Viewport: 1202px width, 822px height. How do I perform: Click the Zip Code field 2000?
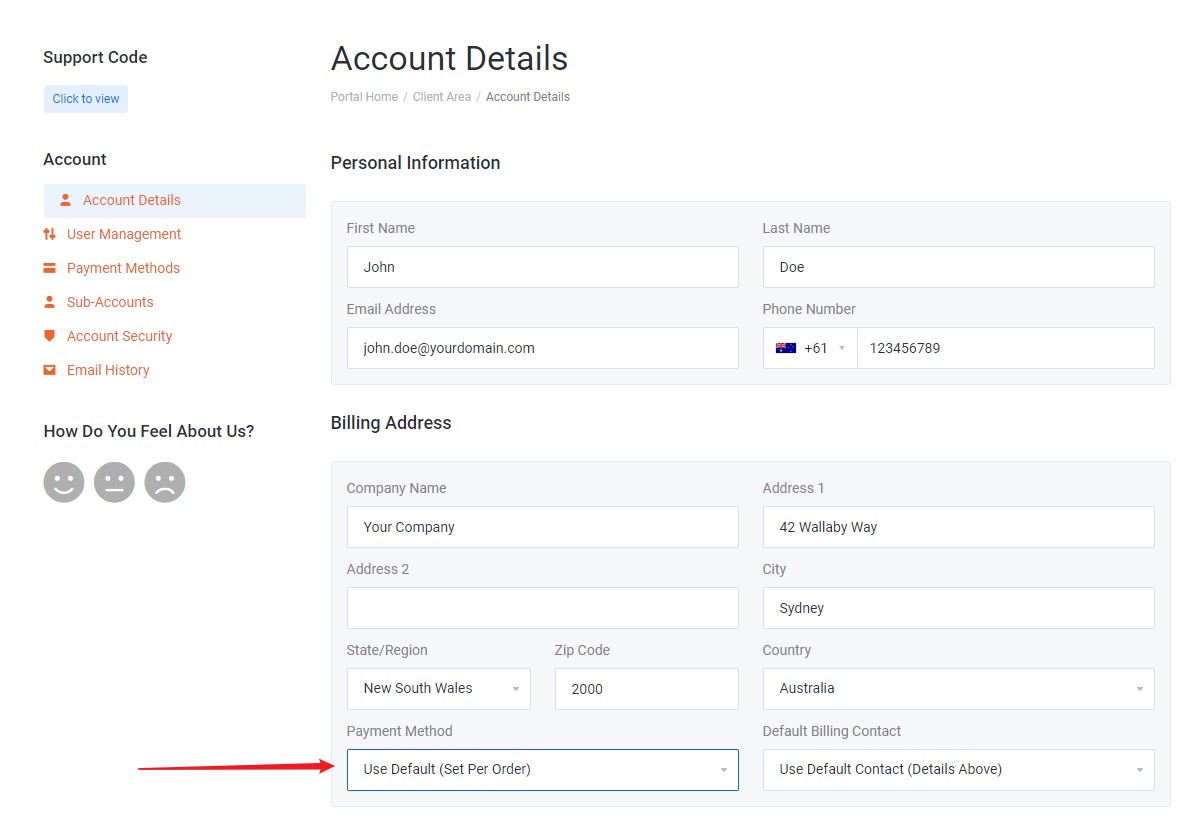(x=647, y=689)
